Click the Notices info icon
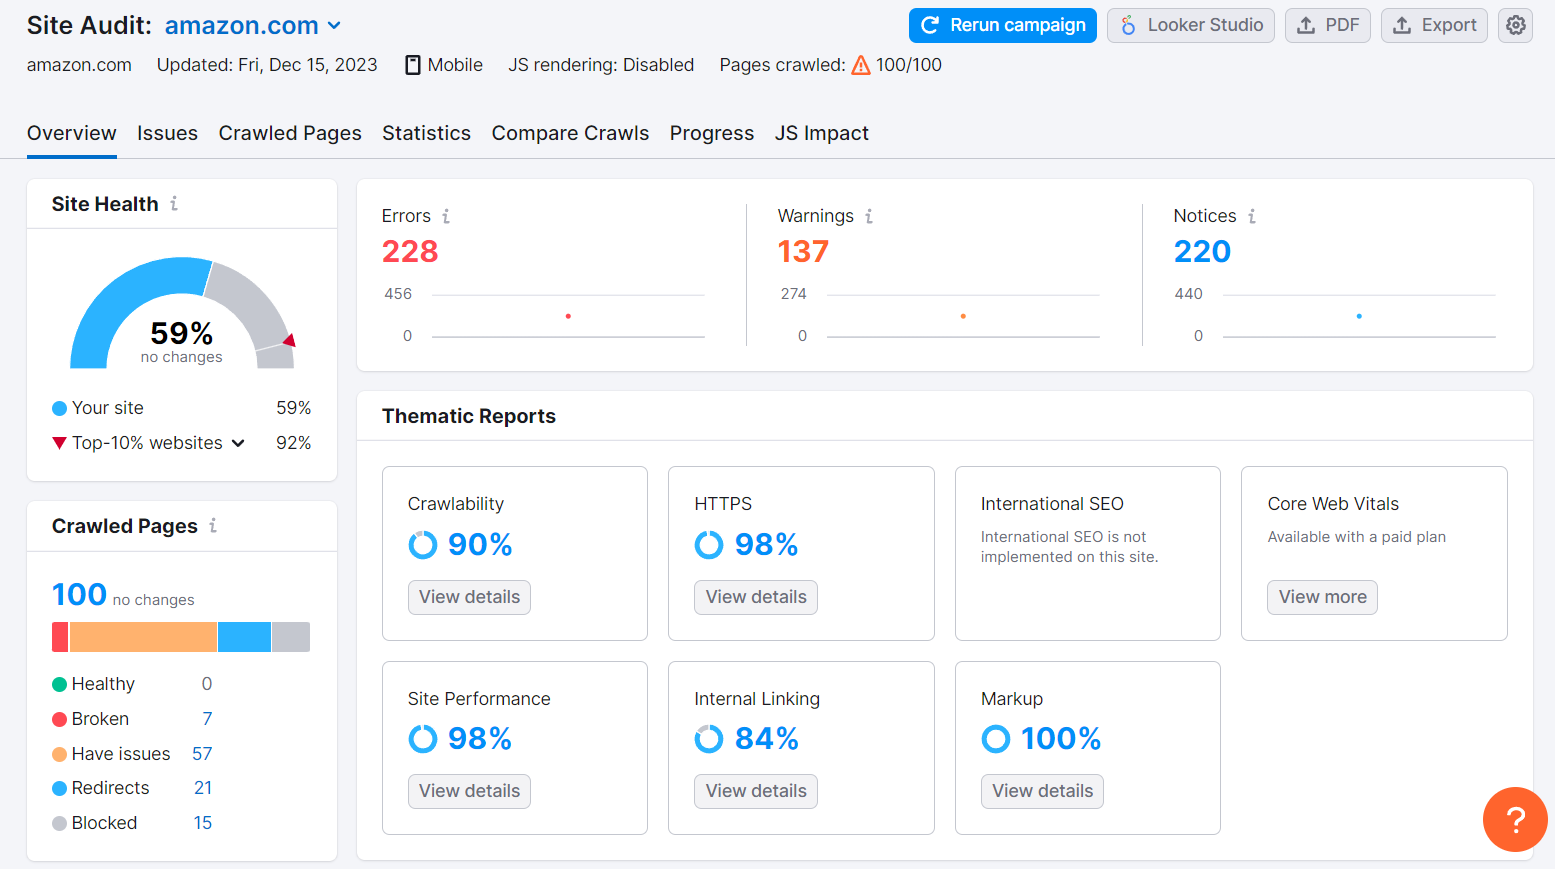 (x=1252, y=216)
